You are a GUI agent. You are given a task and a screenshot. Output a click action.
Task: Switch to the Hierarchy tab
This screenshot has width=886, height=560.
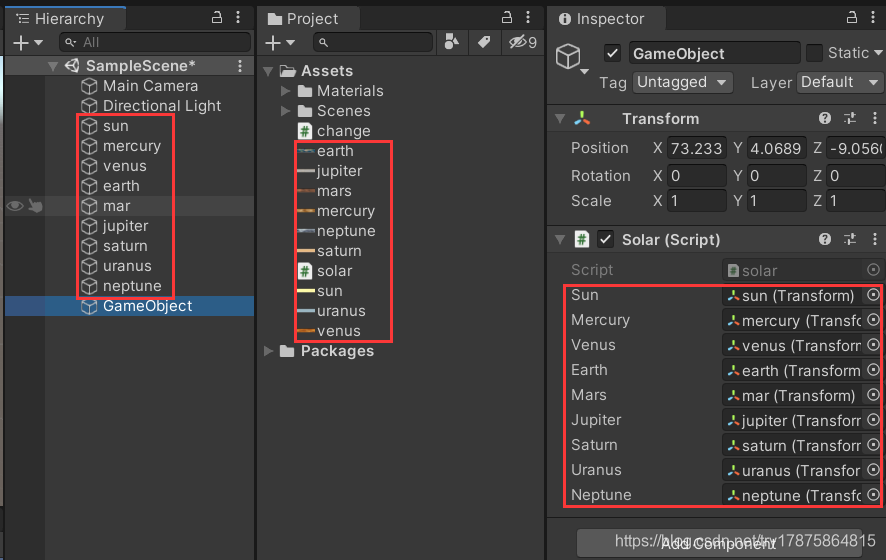tap(65, 19)
